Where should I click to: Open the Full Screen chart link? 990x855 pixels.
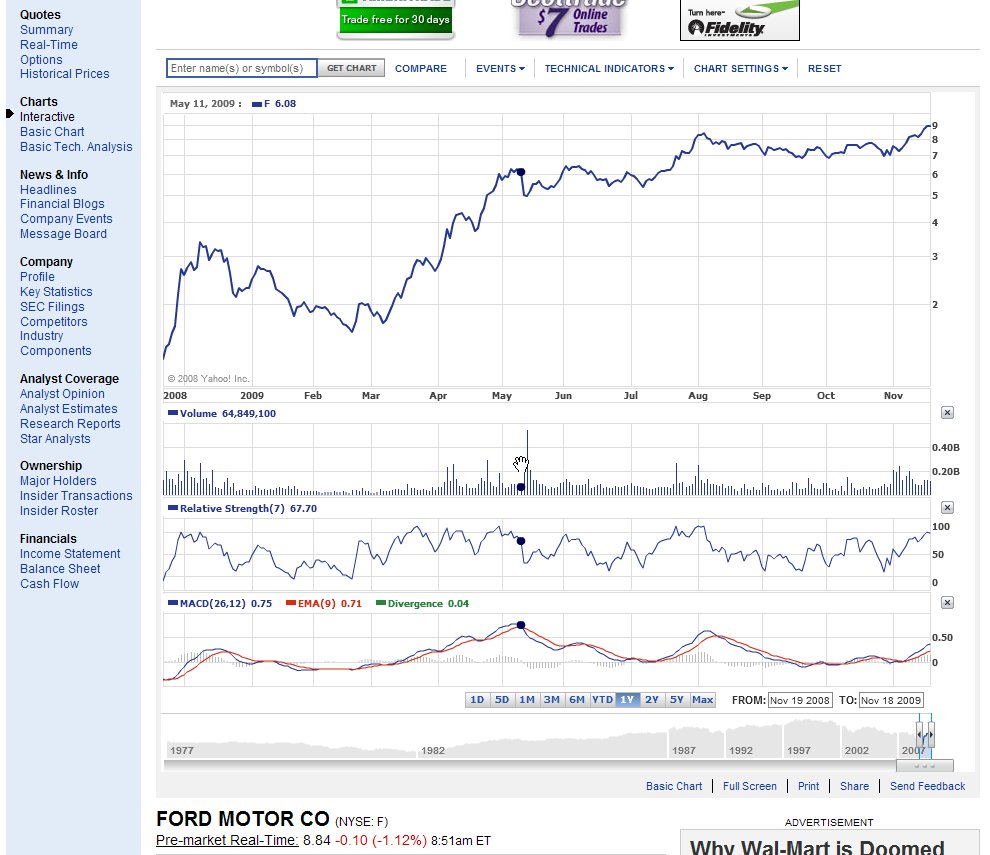pyautogui.click(x=749, y=786)
